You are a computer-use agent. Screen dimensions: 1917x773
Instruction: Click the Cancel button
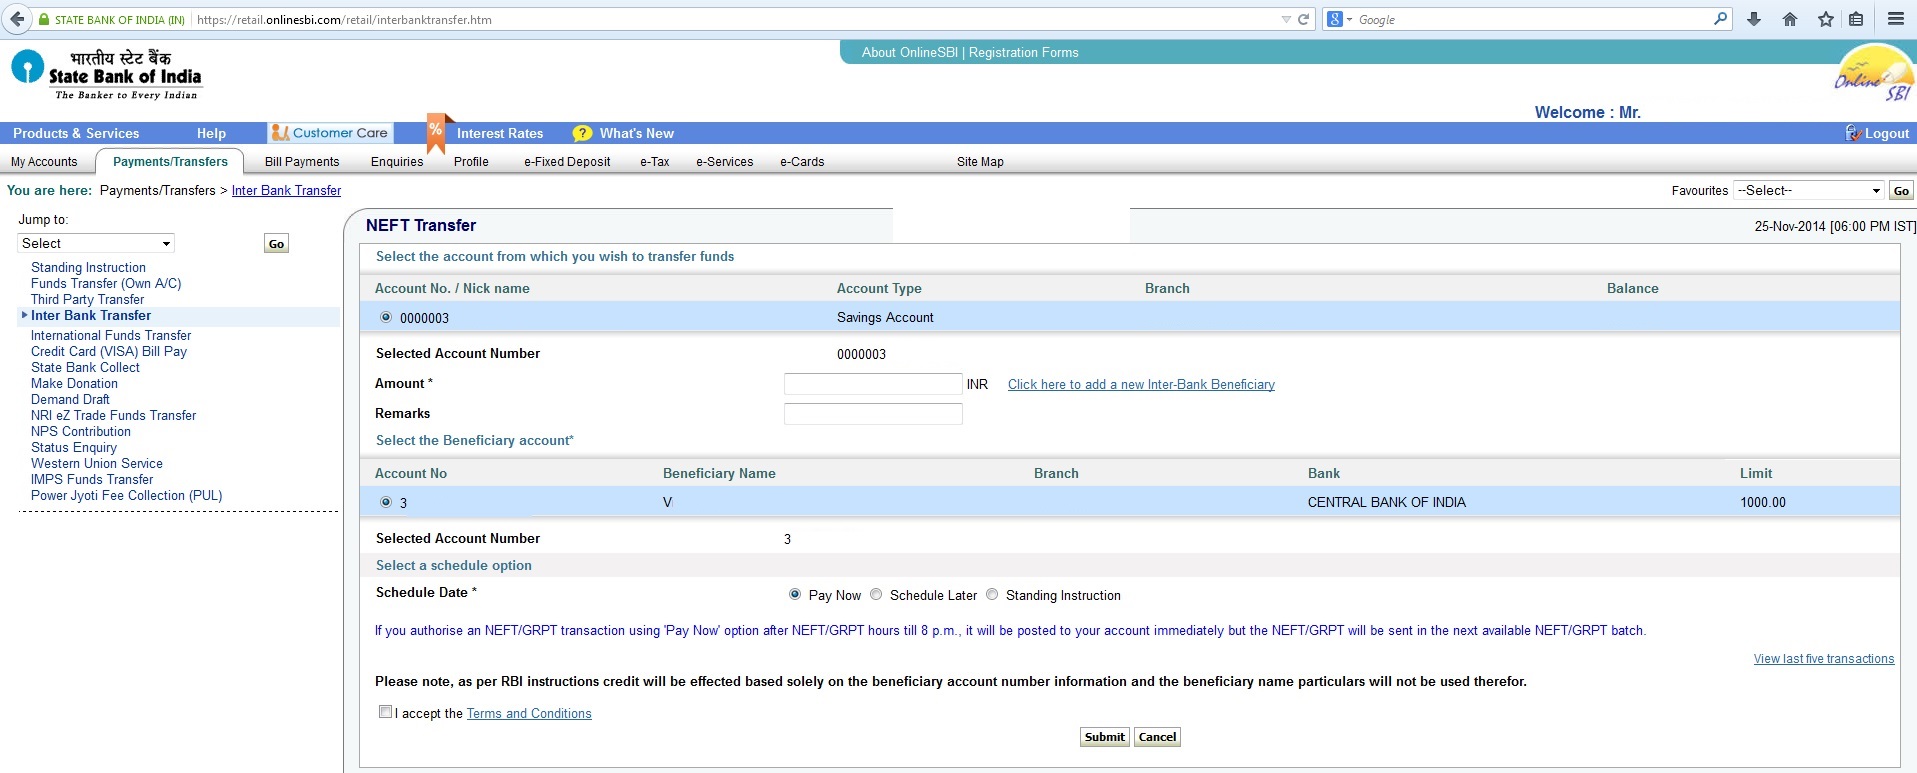[x=1157, y=737]
